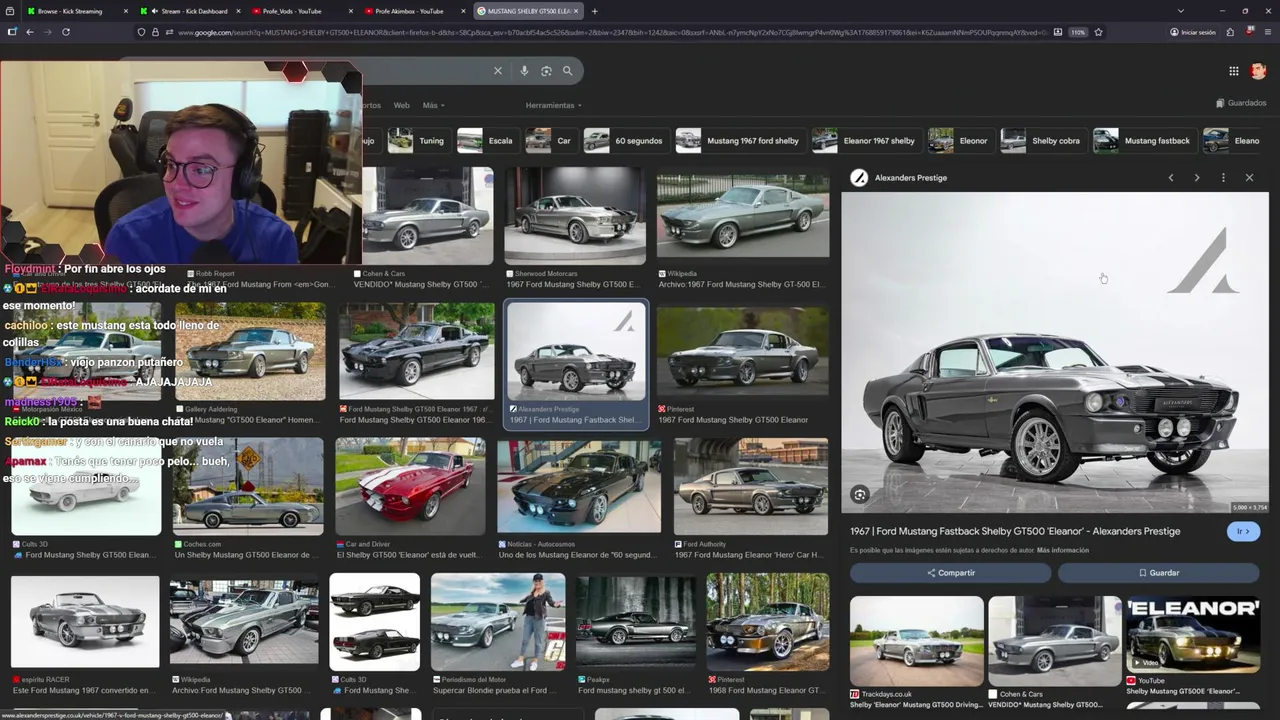1280x720 pixels.
Task: Open Google Lens image search
Action: pos(546,71)
